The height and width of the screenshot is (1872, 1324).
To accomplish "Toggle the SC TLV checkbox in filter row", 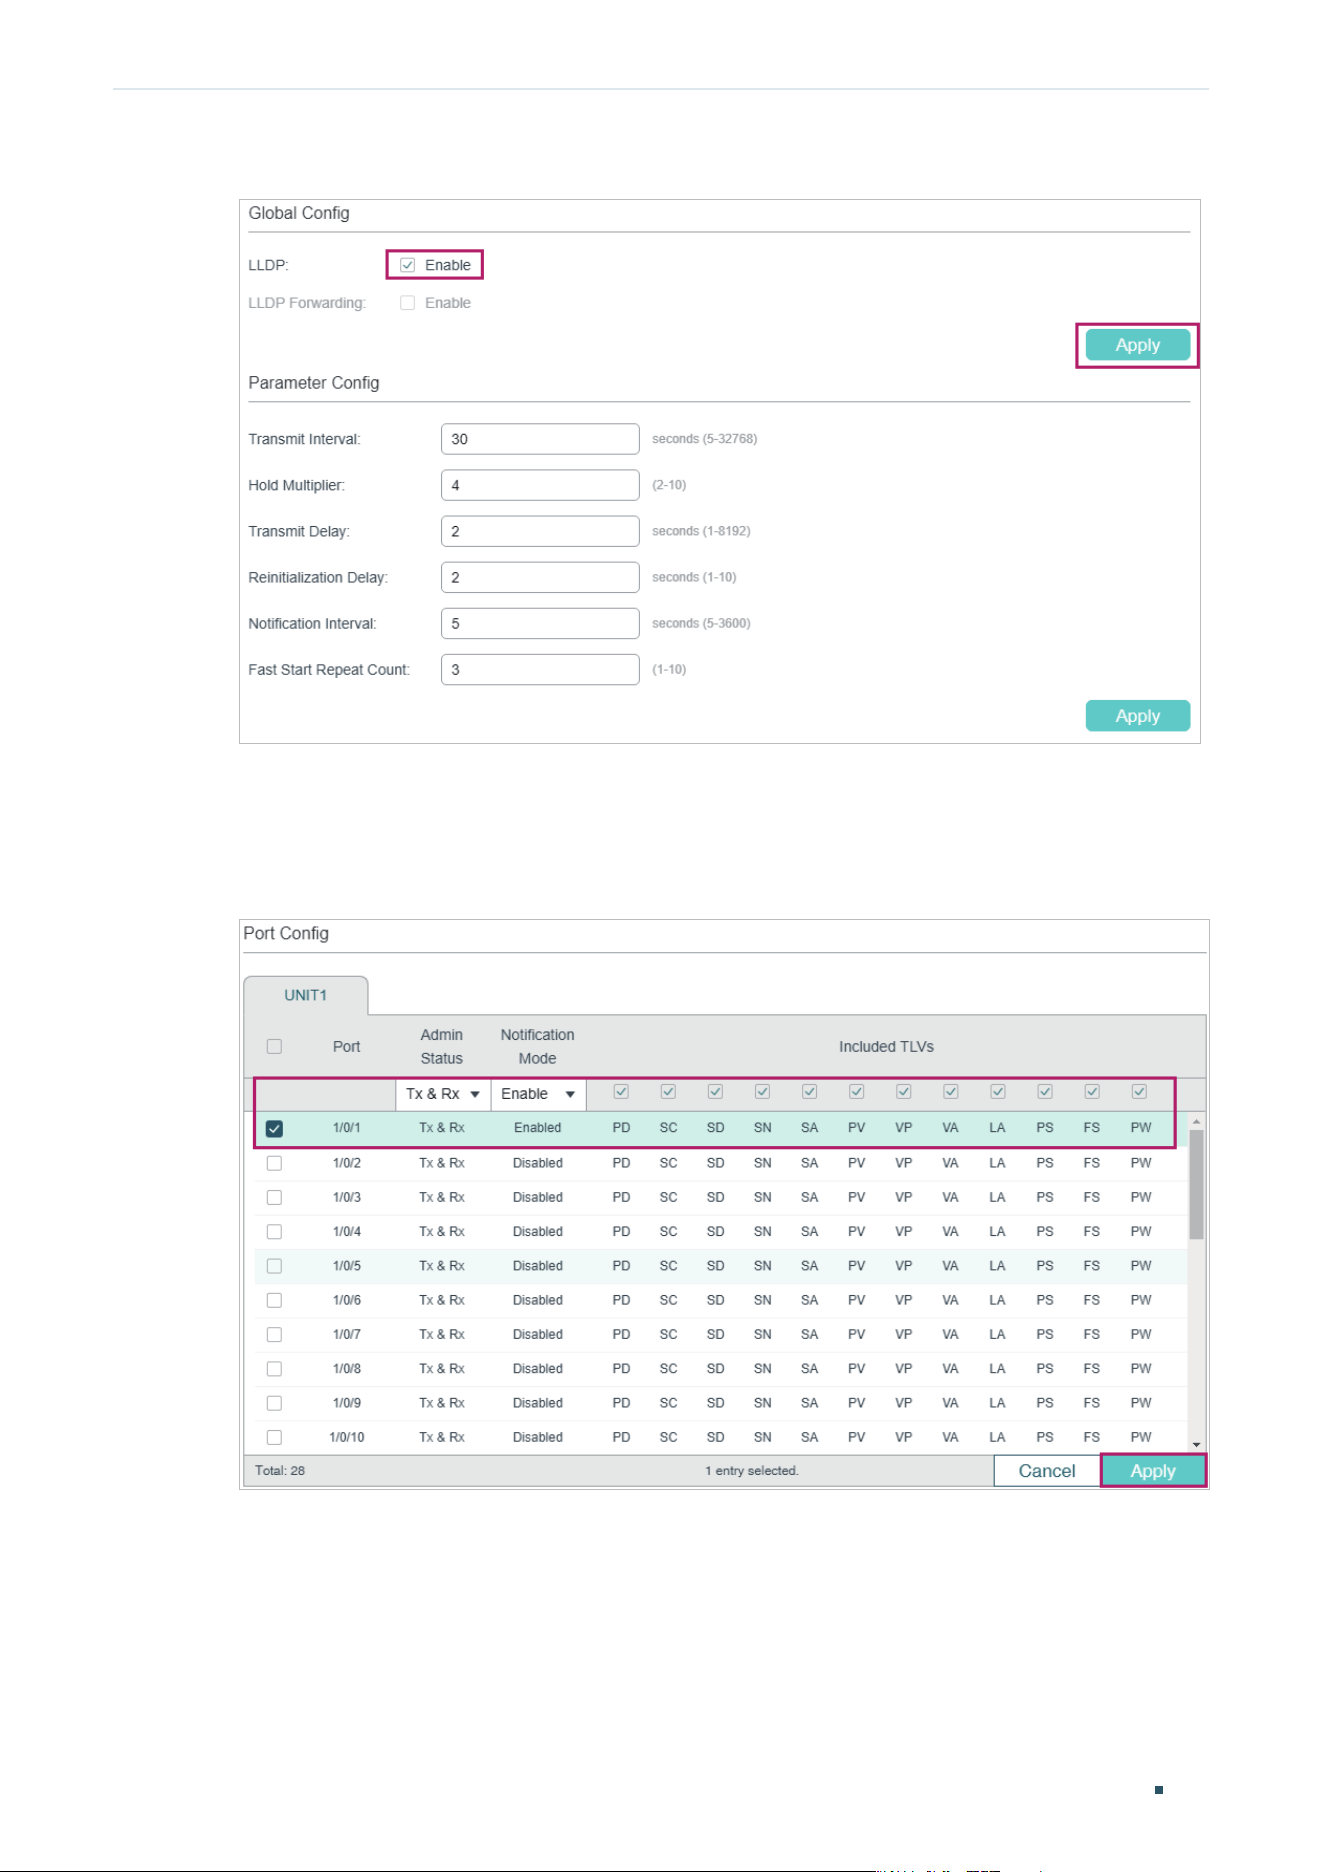I will click(x=668, y=1092).
